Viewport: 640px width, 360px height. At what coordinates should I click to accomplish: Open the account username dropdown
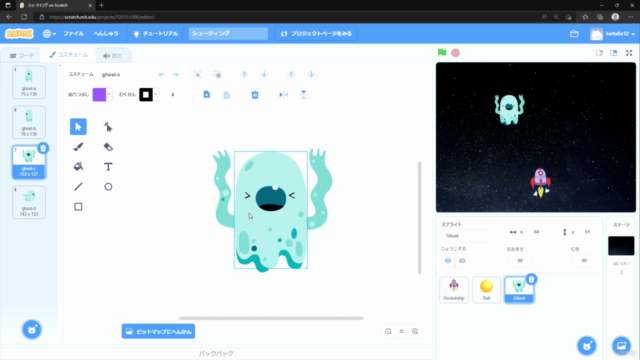tap(620, 33)
